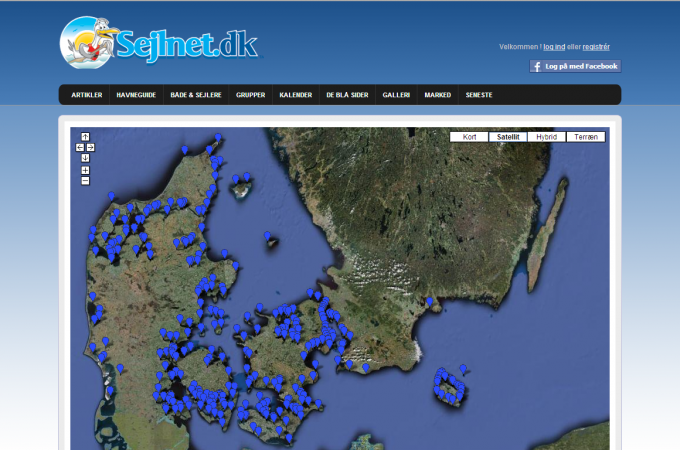Open the Seneste menu
The image size is (680, 450).
click(479, 95)
